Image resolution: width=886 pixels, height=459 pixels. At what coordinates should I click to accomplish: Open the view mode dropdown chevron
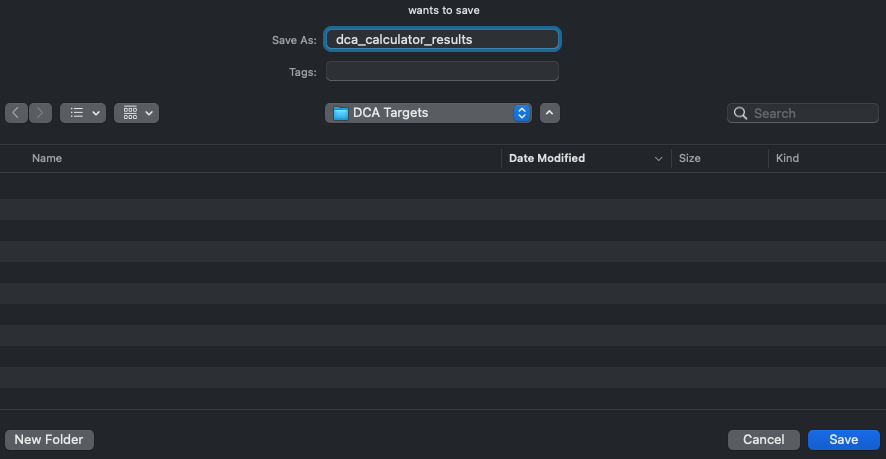coord(96,113)
